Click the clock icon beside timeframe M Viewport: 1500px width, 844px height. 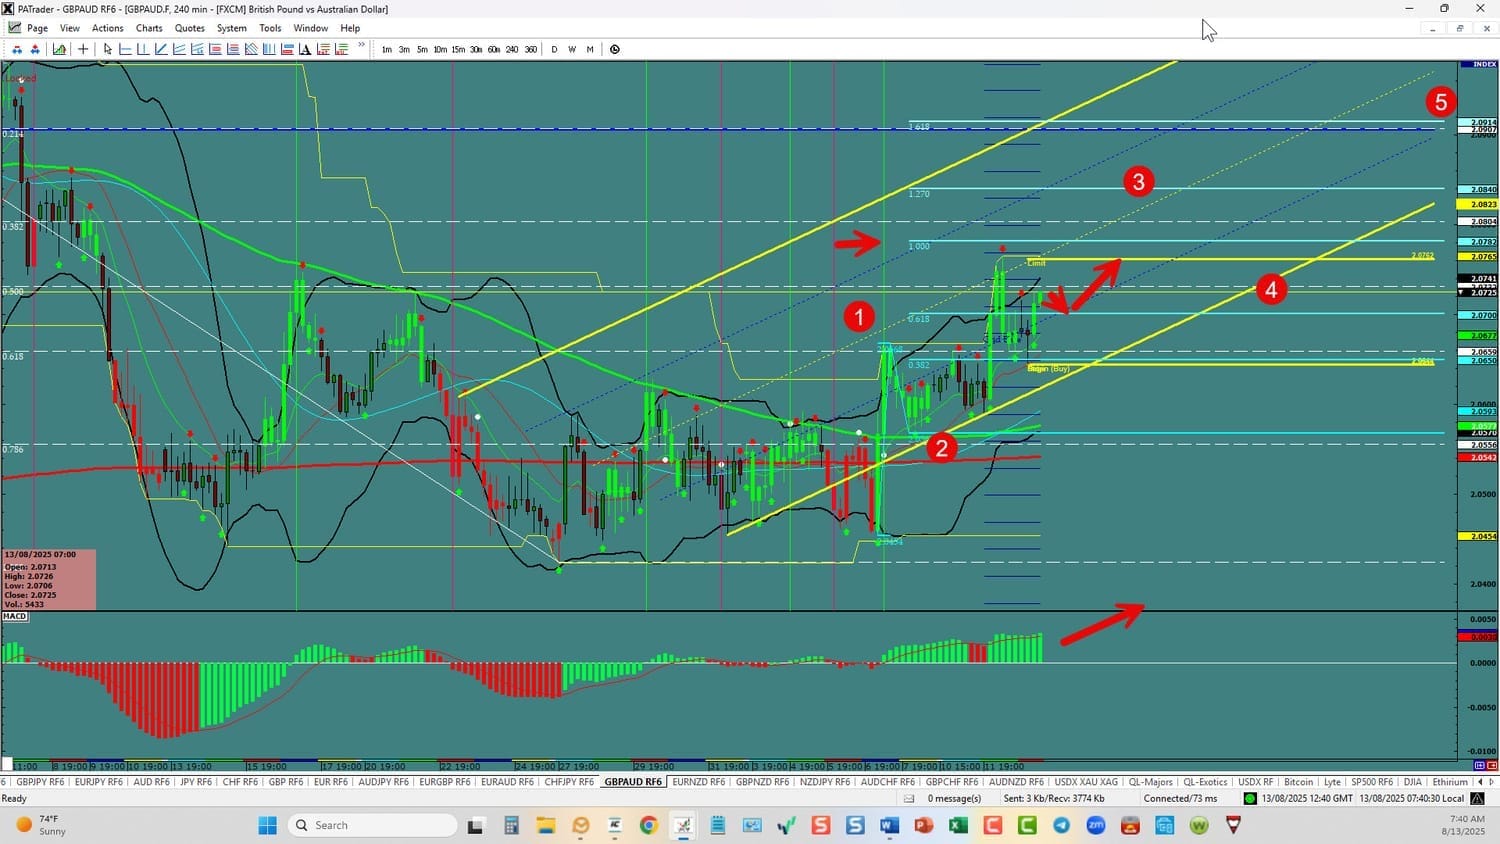click(x=615, y=49)
